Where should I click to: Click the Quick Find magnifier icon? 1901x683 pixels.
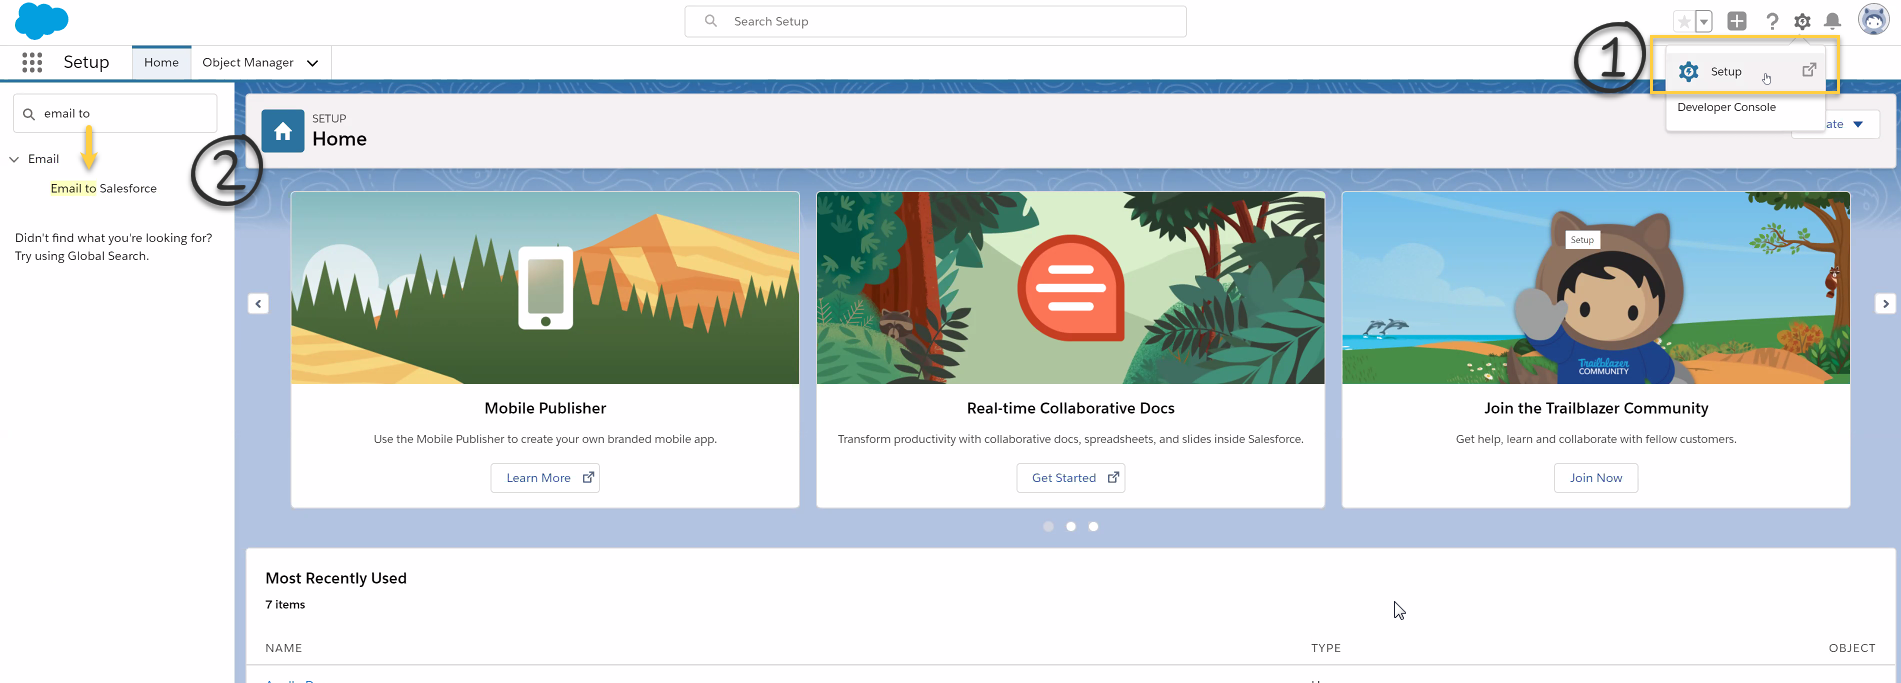coord(29,114)
